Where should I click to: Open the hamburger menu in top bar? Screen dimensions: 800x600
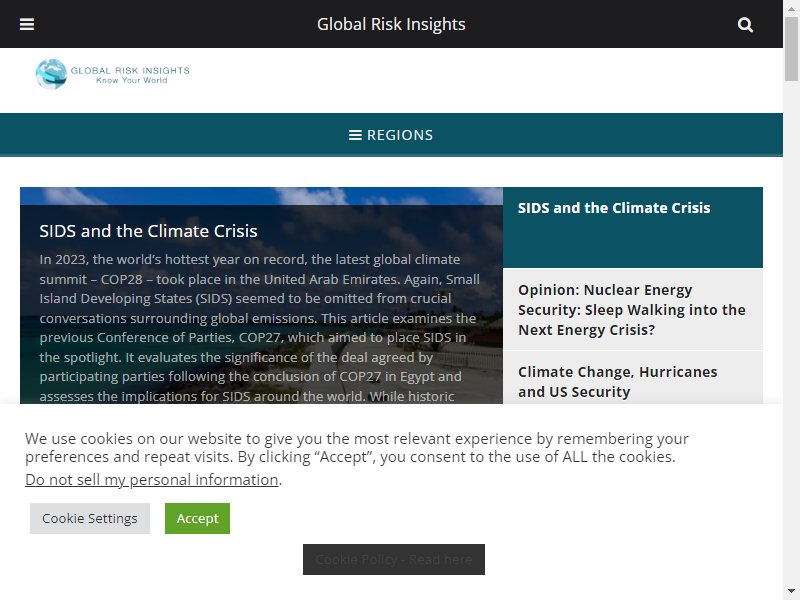coord(27,24)
